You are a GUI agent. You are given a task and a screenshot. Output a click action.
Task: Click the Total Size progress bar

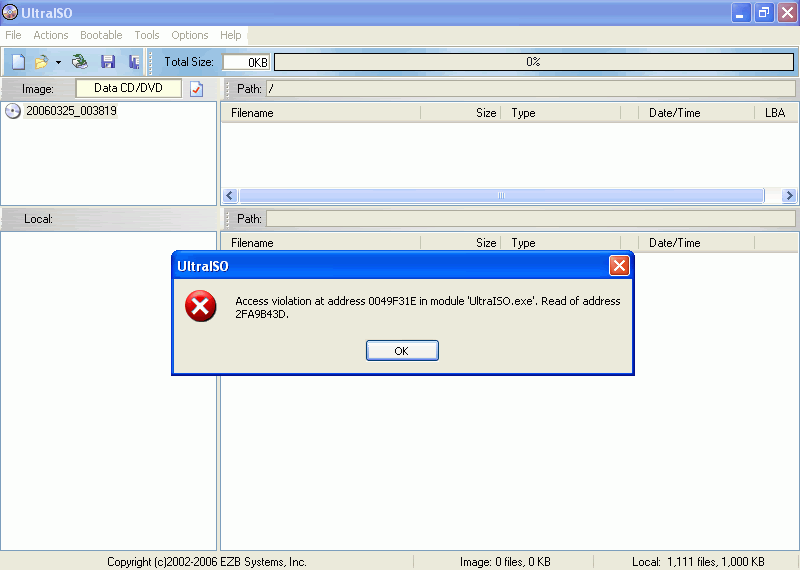pos(533,62)
